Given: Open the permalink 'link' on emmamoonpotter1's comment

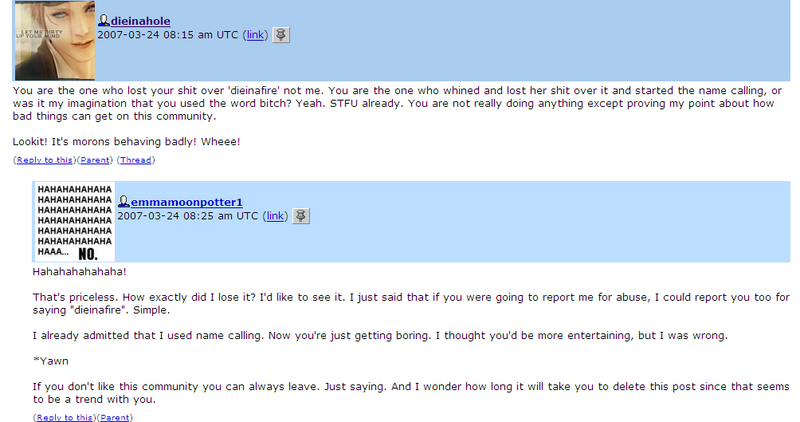Looking at the screenshot, I should 275,216.
